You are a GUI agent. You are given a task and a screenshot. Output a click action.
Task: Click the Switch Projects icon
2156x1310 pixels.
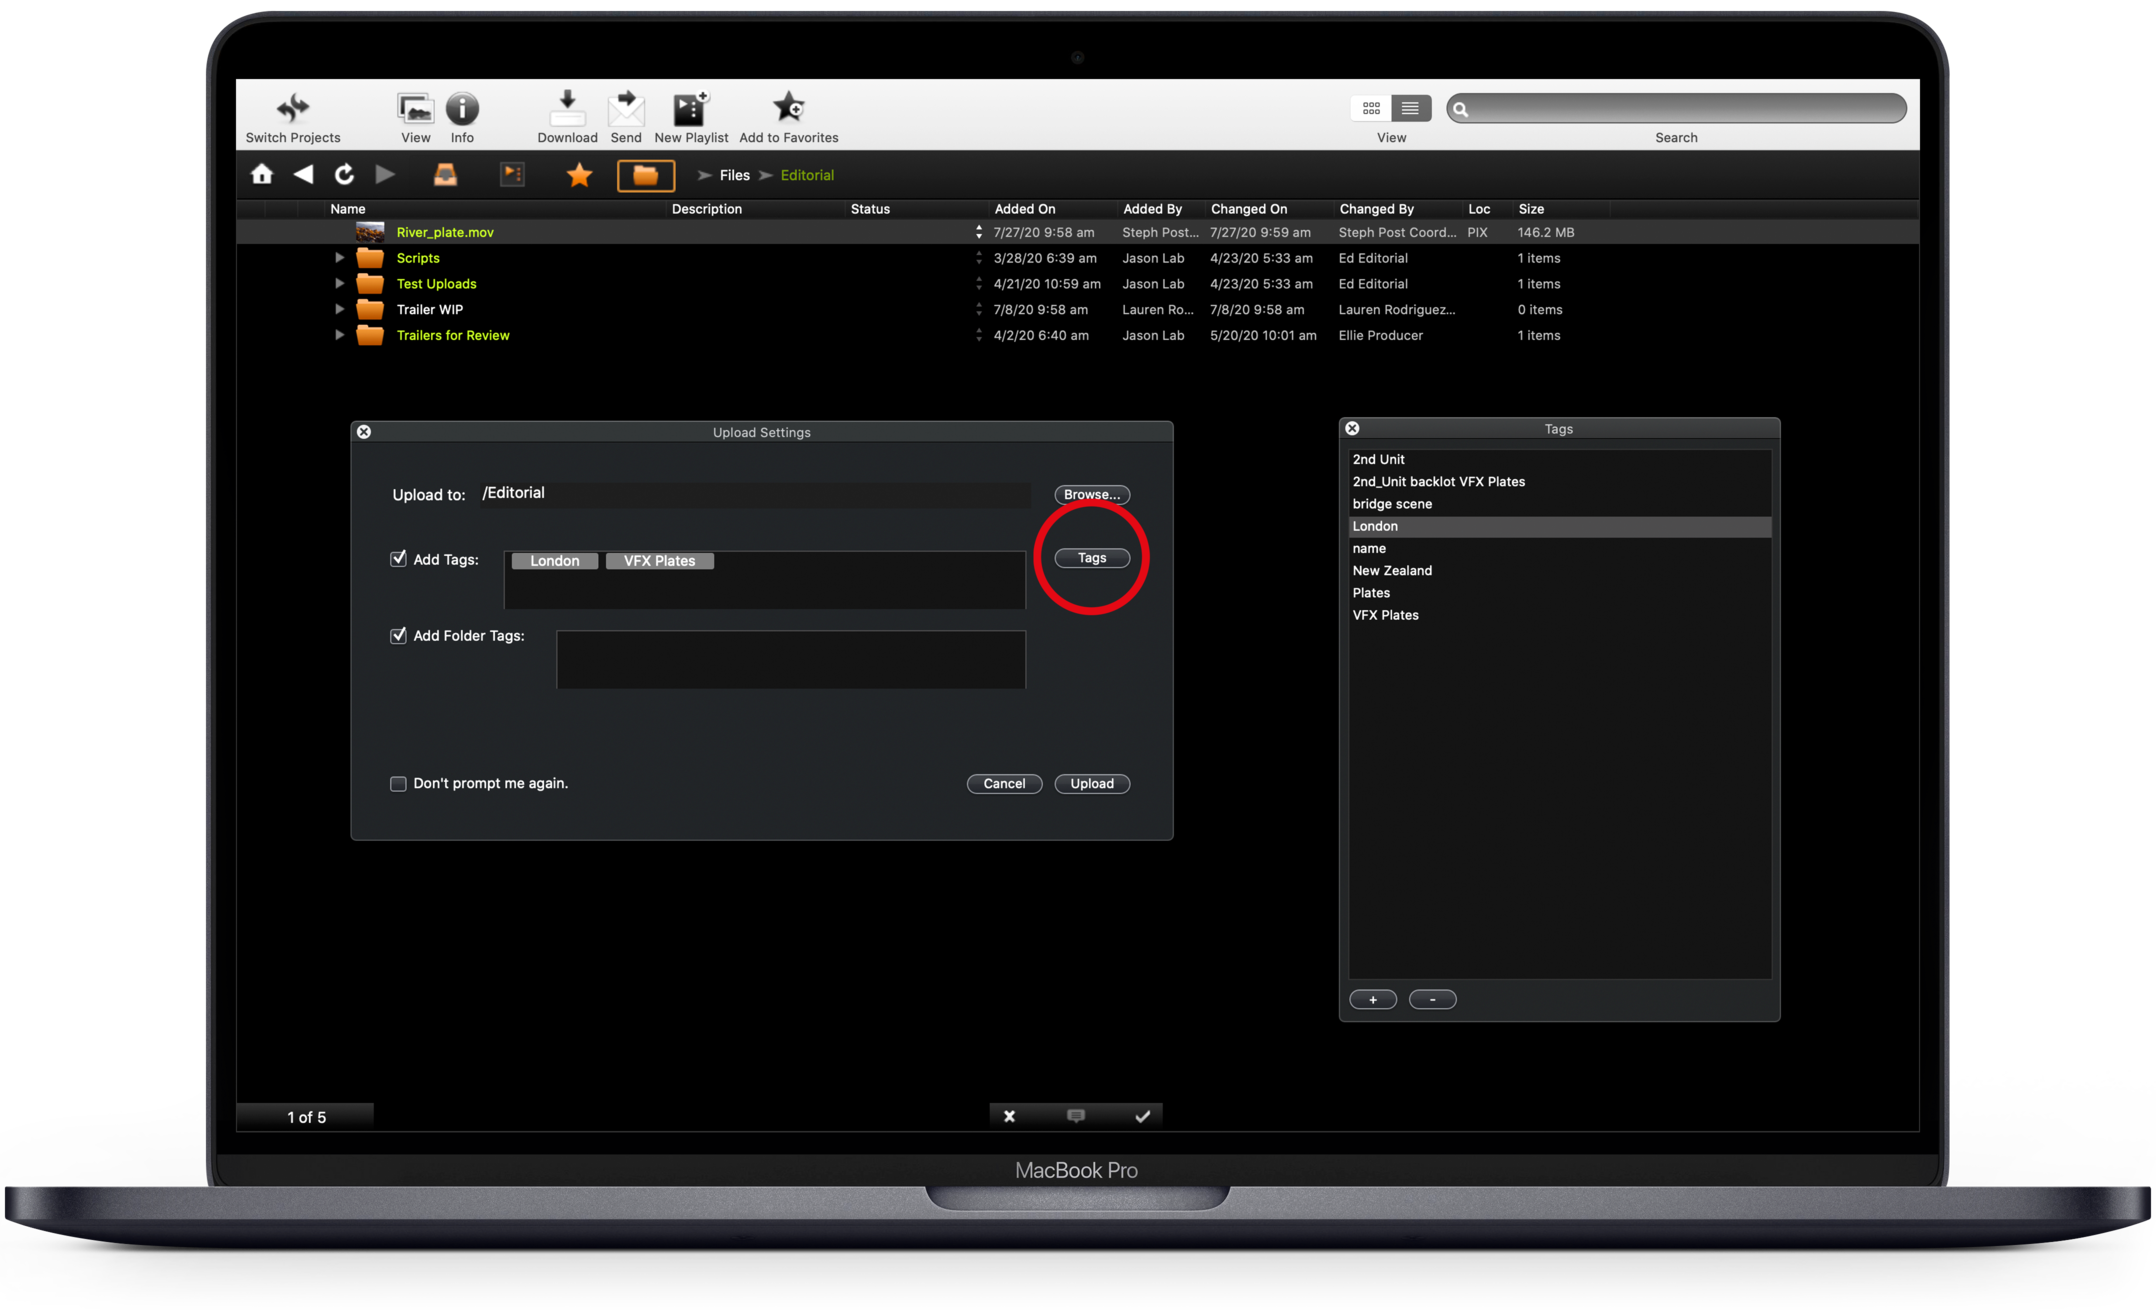292,108
